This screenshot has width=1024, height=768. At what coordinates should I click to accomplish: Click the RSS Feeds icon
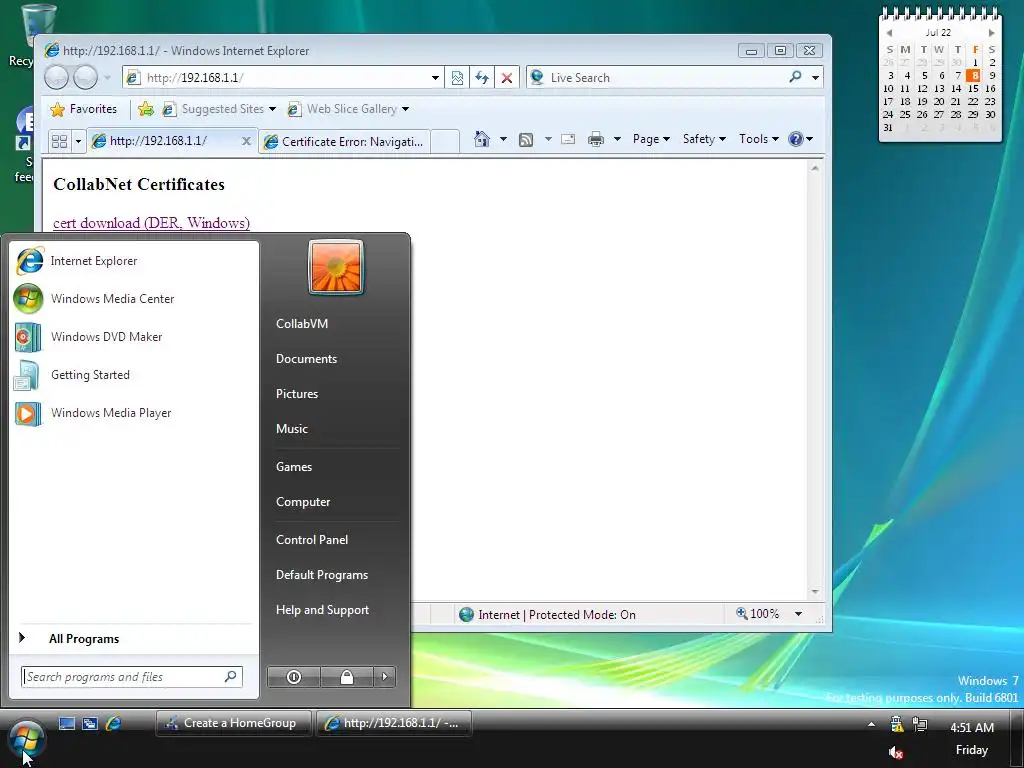[x=526, y=139]
